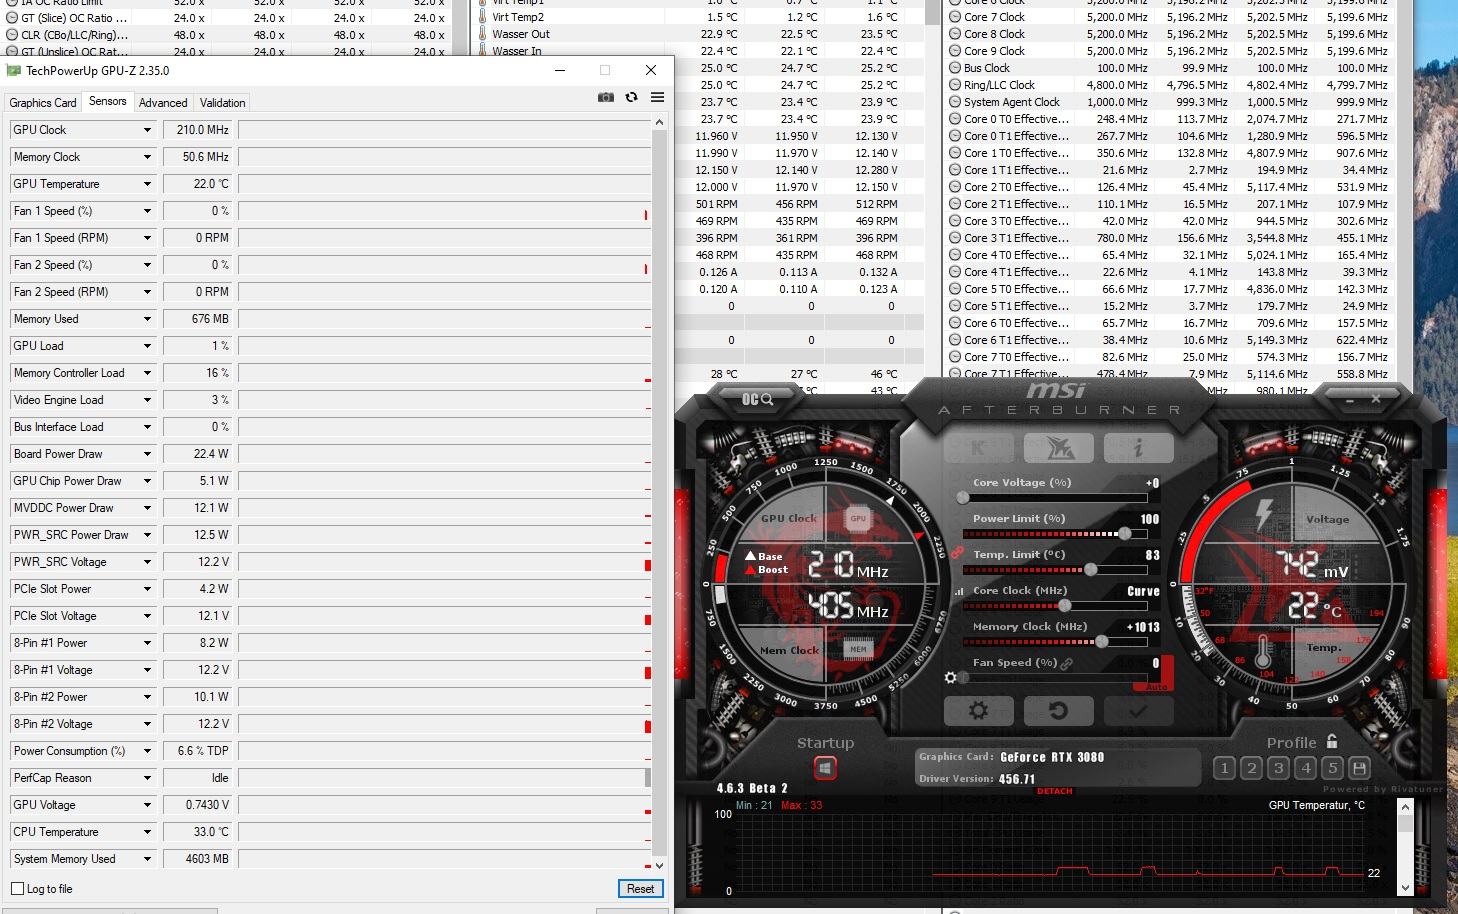Click the Bus Clock row in HWiNFO
Screen dimensions: 1458x914
[x=1168, y=68]
